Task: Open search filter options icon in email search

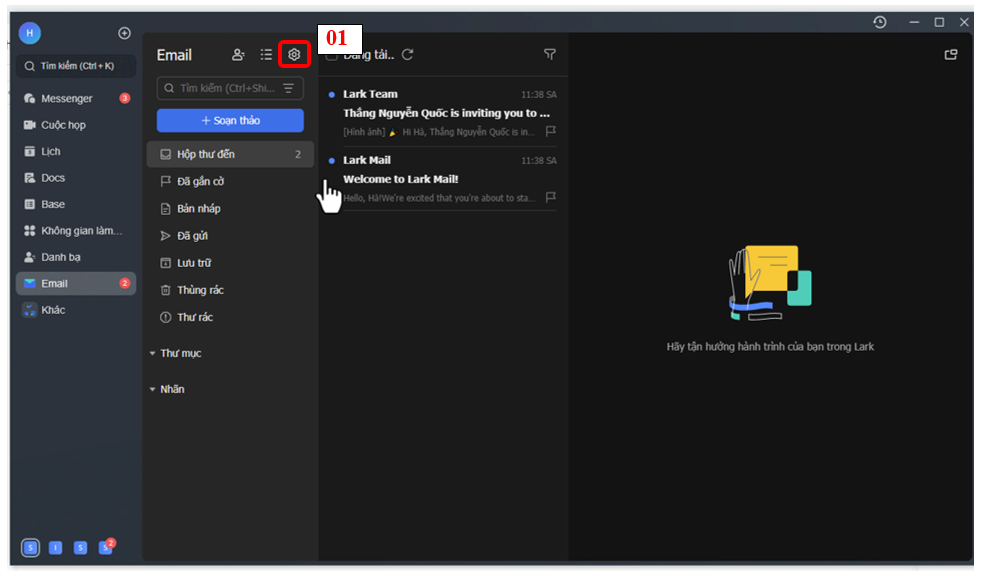Action: click(289, 89)
